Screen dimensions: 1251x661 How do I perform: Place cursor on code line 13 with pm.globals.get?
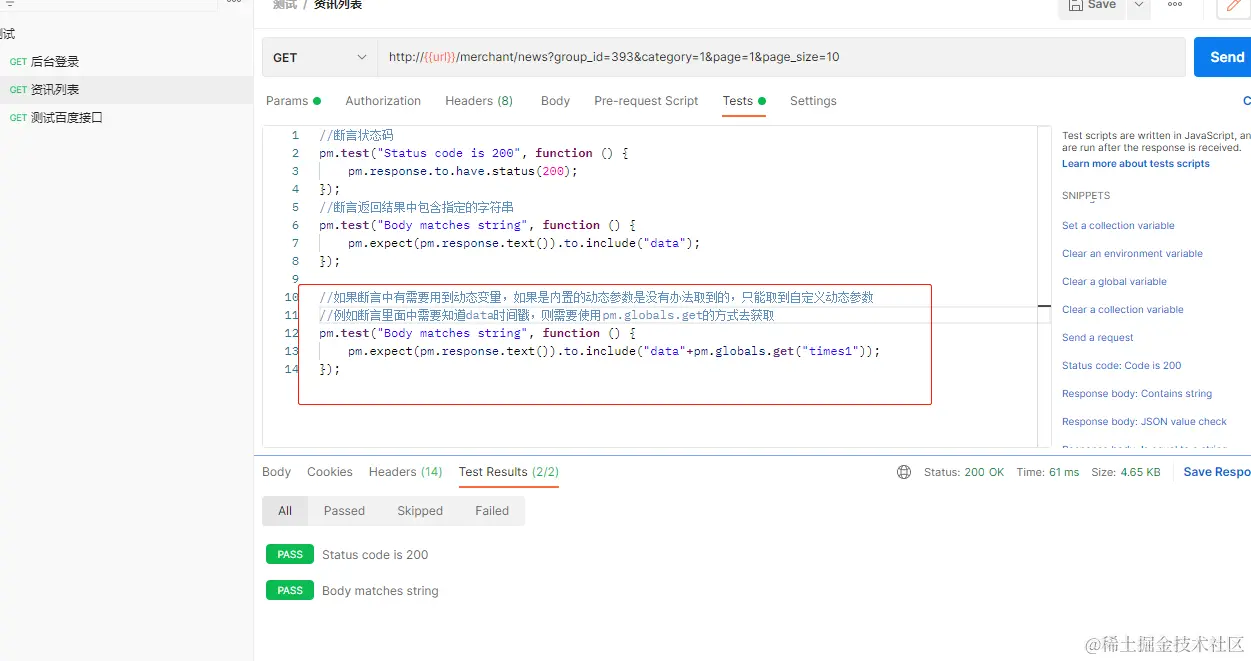click(x=614, y=351)
